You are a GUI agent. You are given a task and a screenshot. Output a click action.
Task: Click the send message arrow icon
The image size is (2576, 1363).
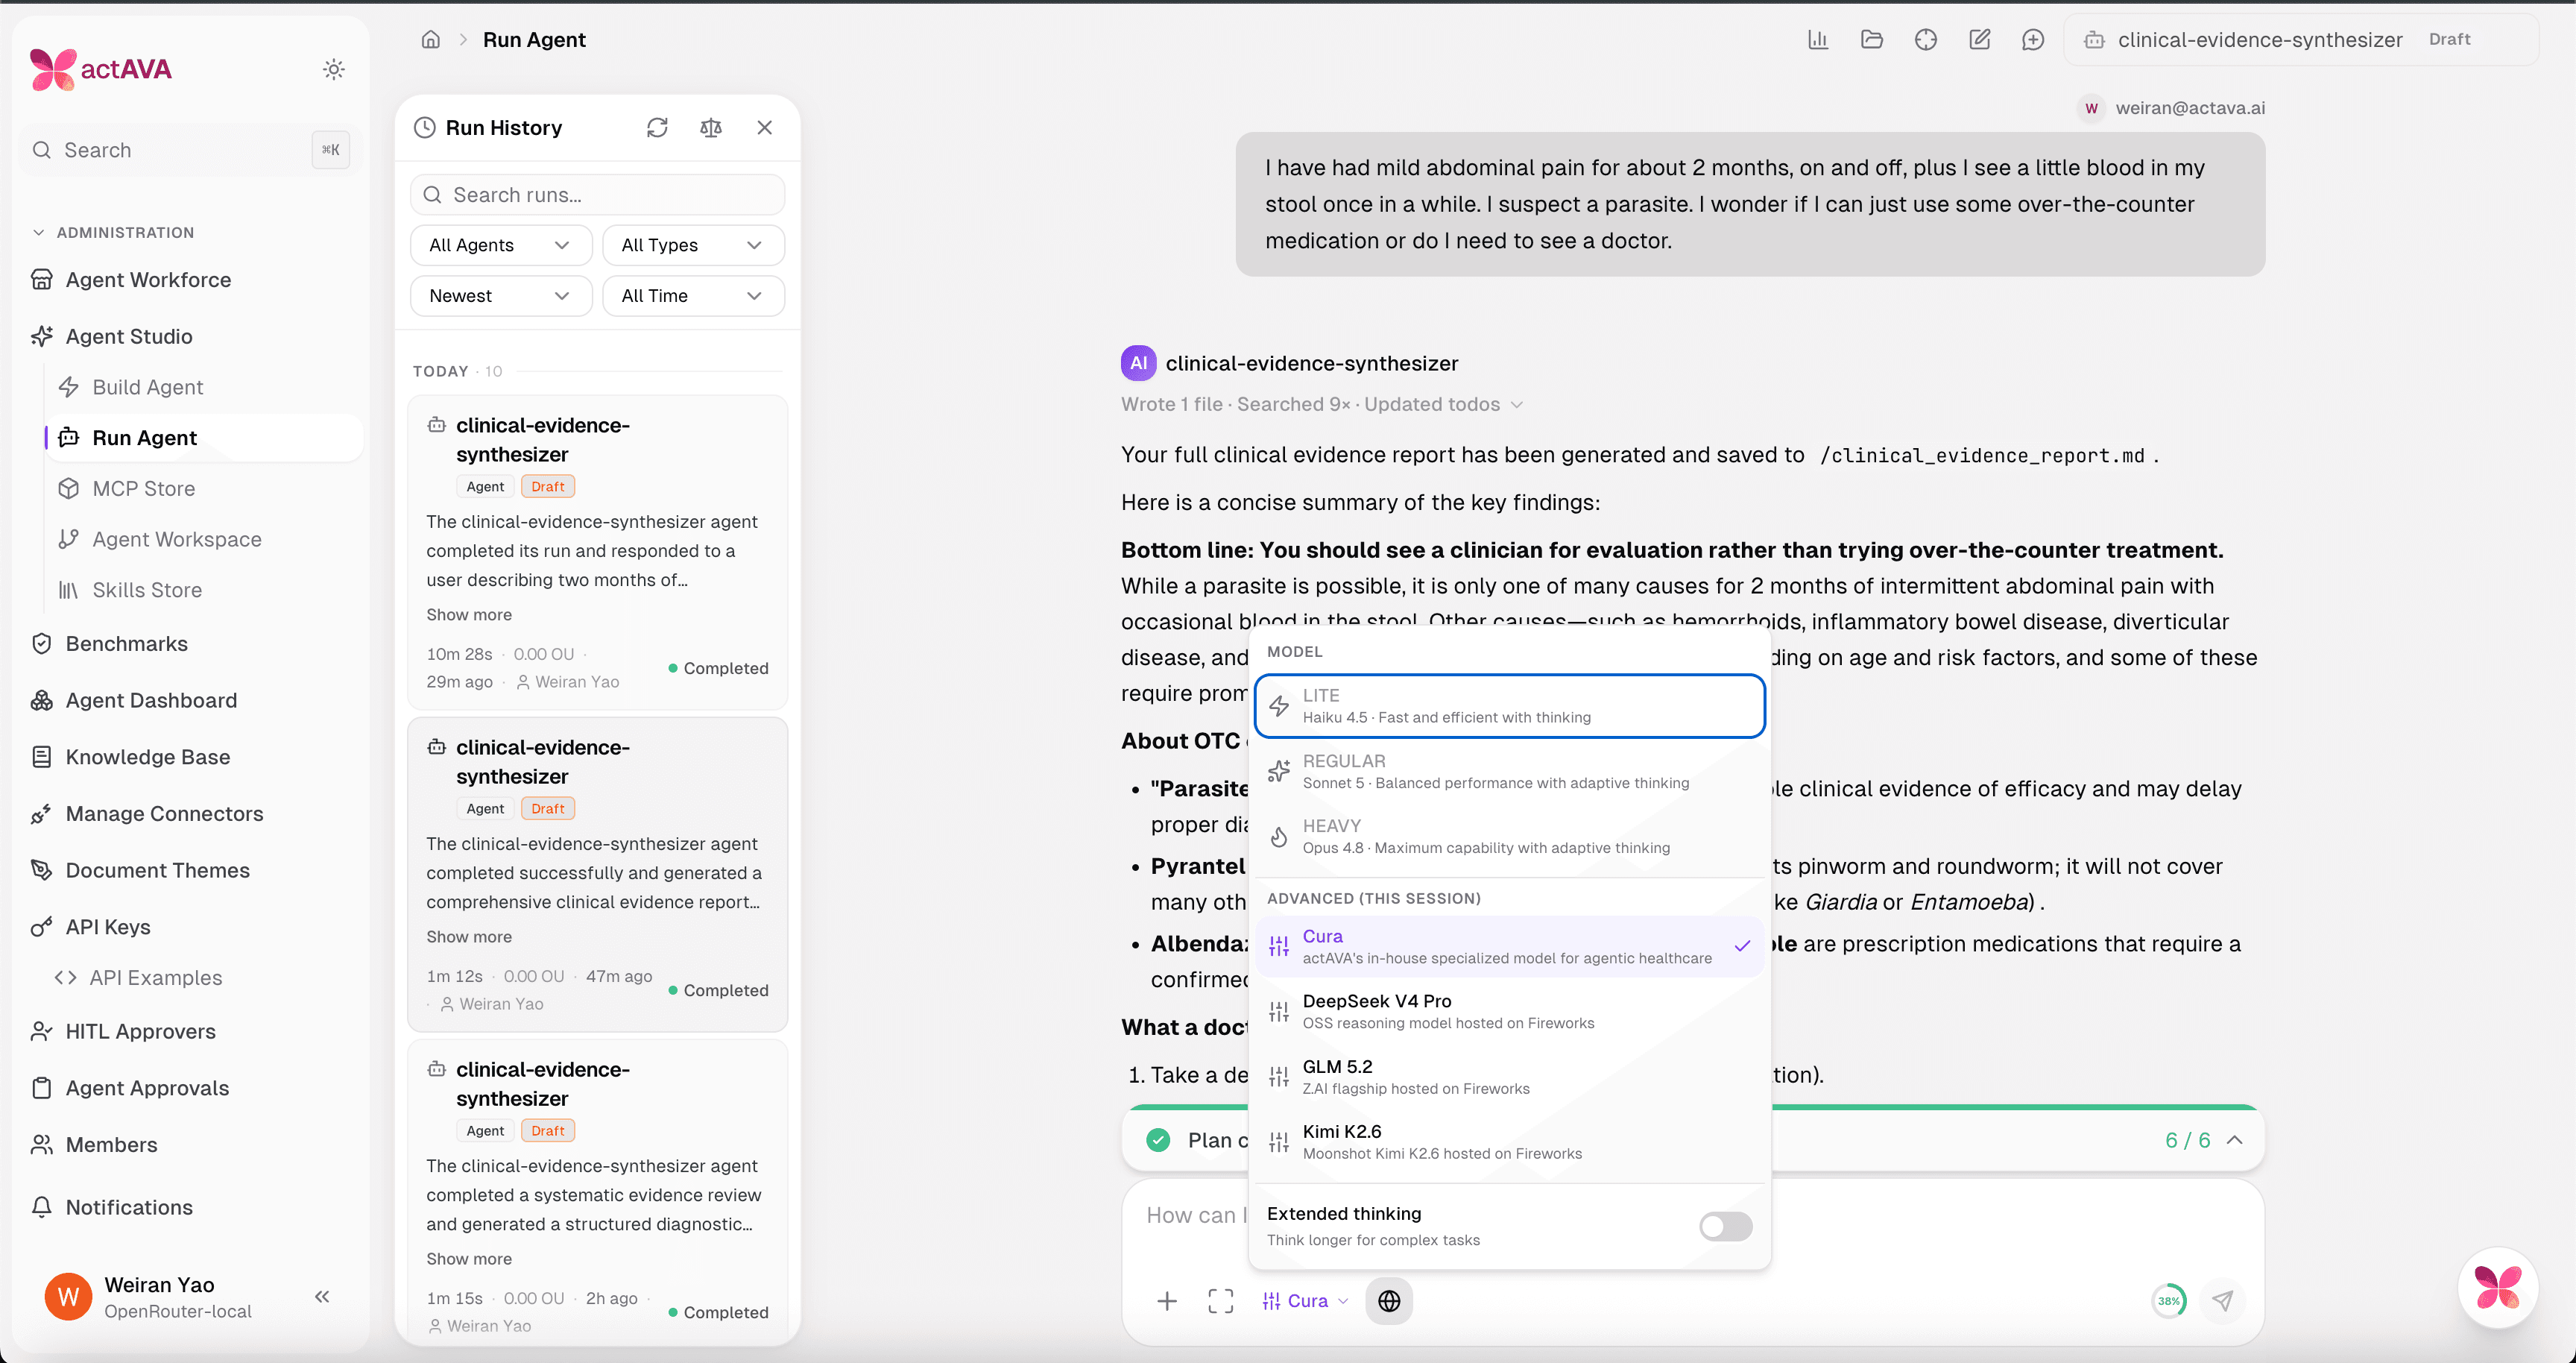(2223, 1301)
